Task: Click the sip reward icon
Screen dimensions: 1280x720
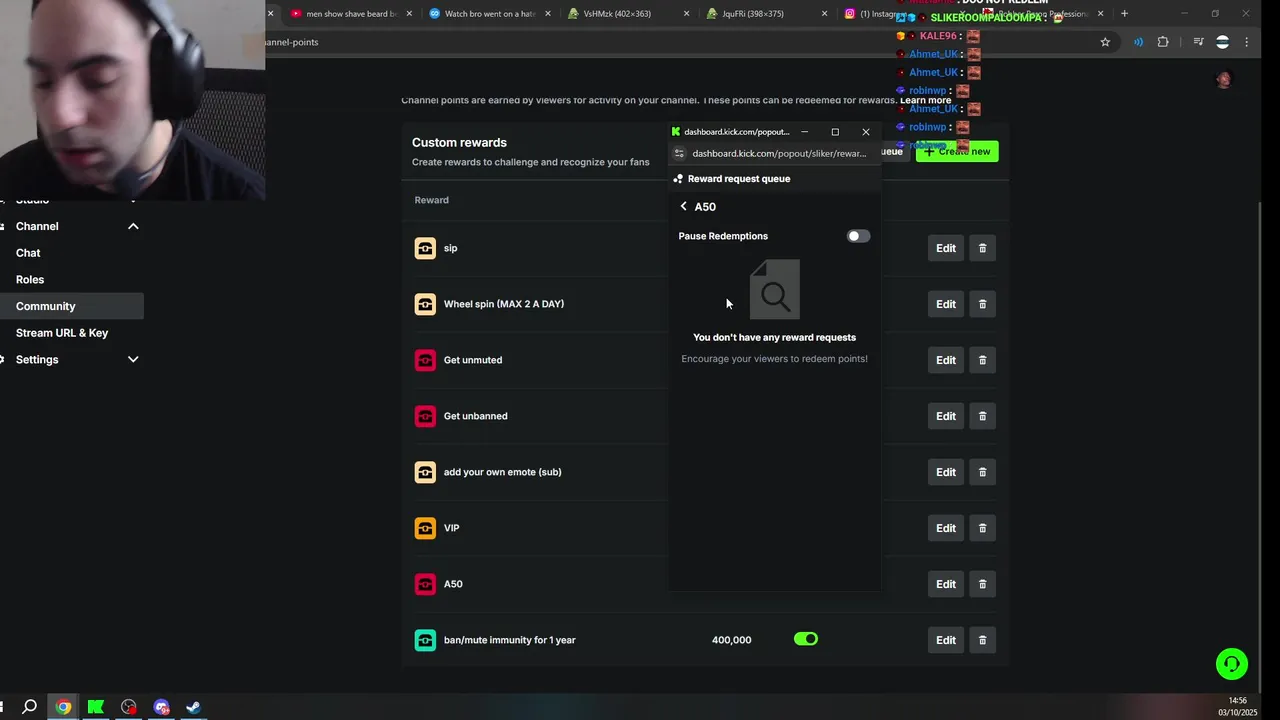Action: pyautogui.click(x=425, y=248)
